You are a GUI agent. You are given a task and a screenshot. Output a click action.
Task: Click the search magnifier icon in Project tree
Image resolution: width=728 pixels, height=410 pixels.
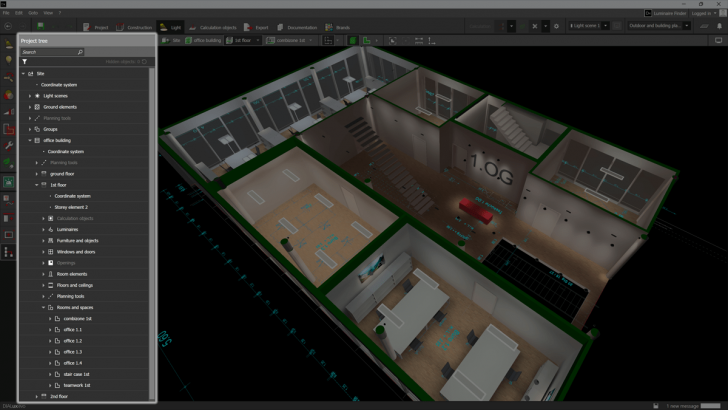coord(80,52)
